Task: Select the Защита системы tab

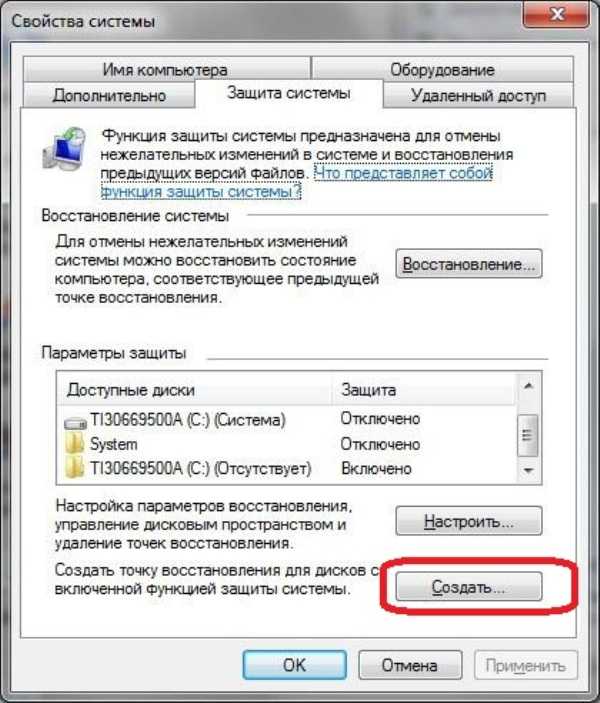Action: coord(289,93)
